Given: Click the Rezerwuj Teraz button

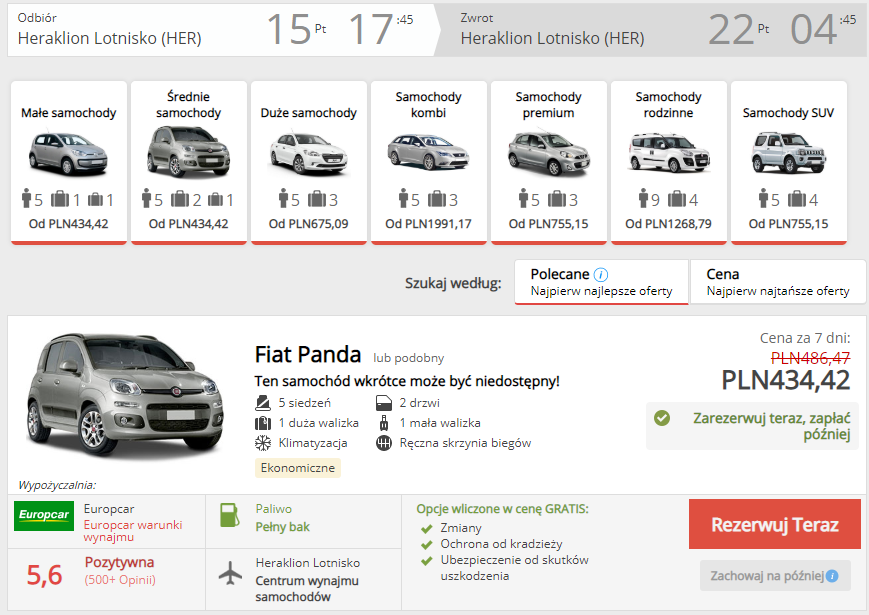Looking at the screenshot, I should pos(774,524).
